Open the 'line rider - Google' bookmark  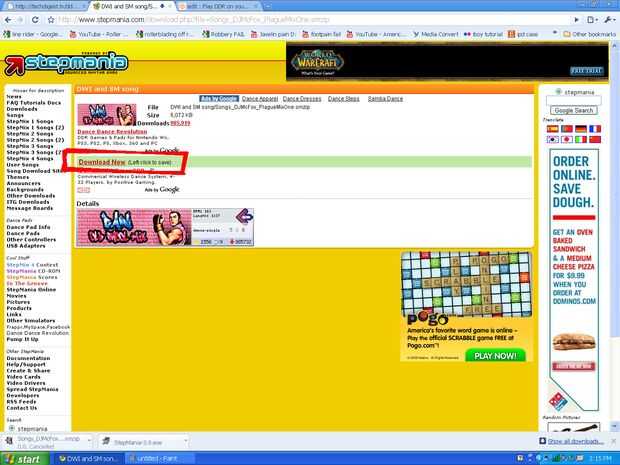click(33, 34)
